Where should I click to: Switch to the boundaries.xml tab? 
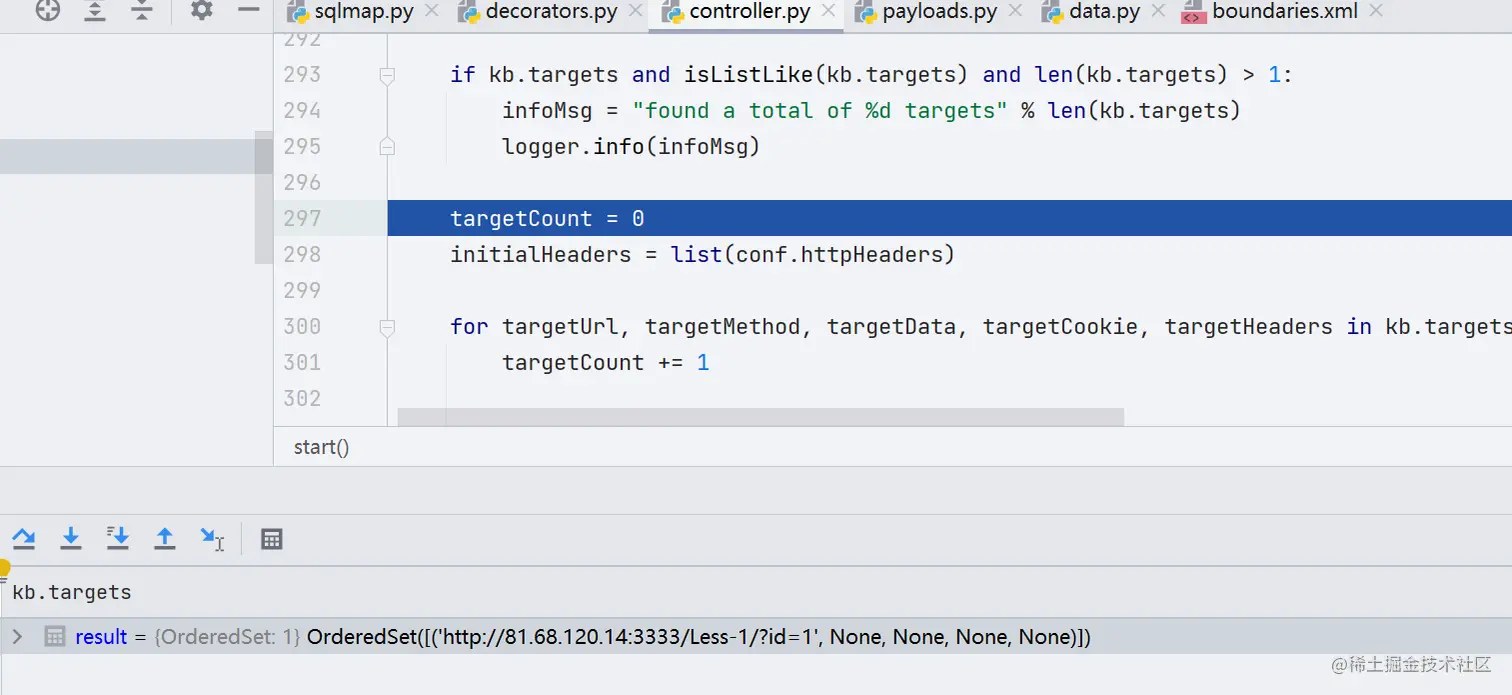click(1285, 12)
